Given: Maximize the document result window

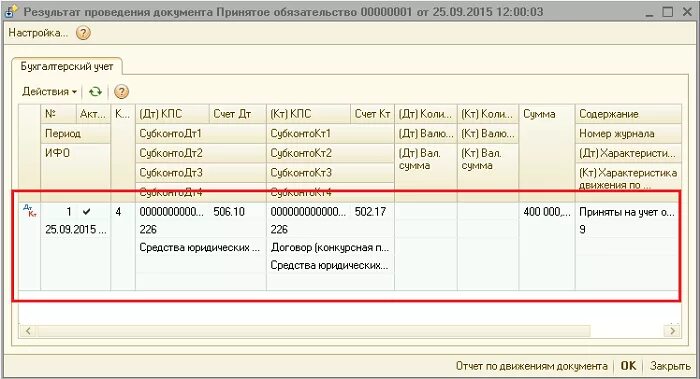Looking at the screenshot, I should coord(668,12).
